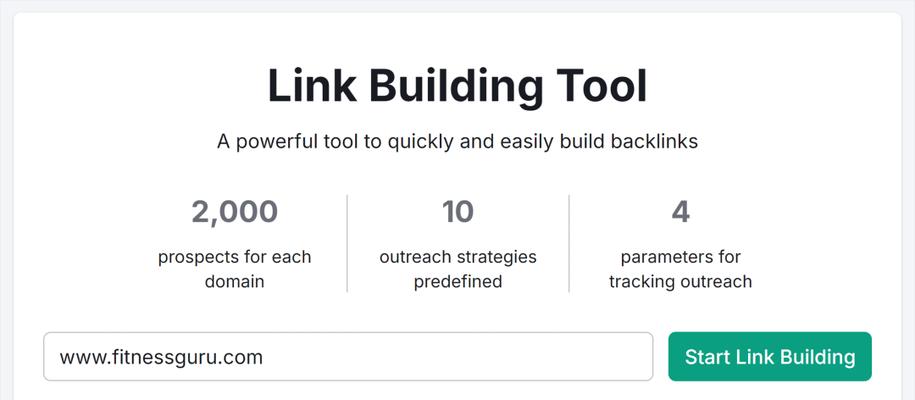Click the word Tool in the heading
Screen dimensions: 915x400
602,86
